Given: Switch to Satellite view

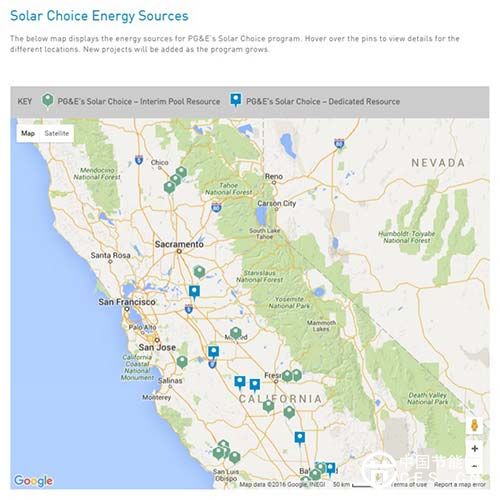Looking at the screenshot, I should [x=57, y=133].
